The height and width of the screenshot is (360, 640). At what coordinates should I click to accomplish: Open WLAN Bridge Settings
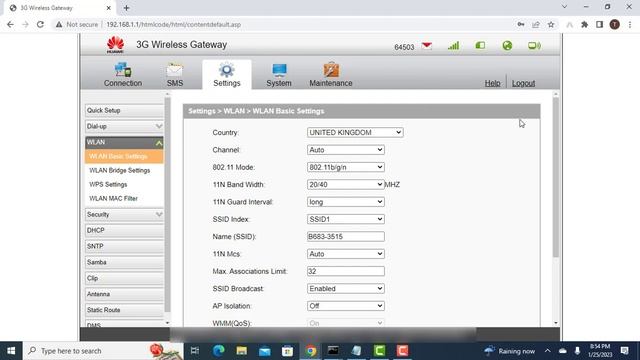120,171
